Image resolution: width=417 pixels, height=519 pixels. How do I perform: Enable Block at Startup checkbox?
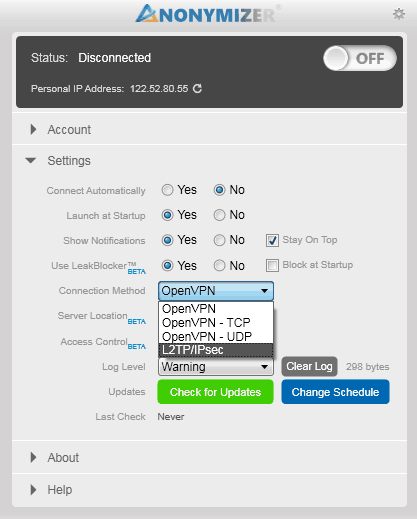272,265
